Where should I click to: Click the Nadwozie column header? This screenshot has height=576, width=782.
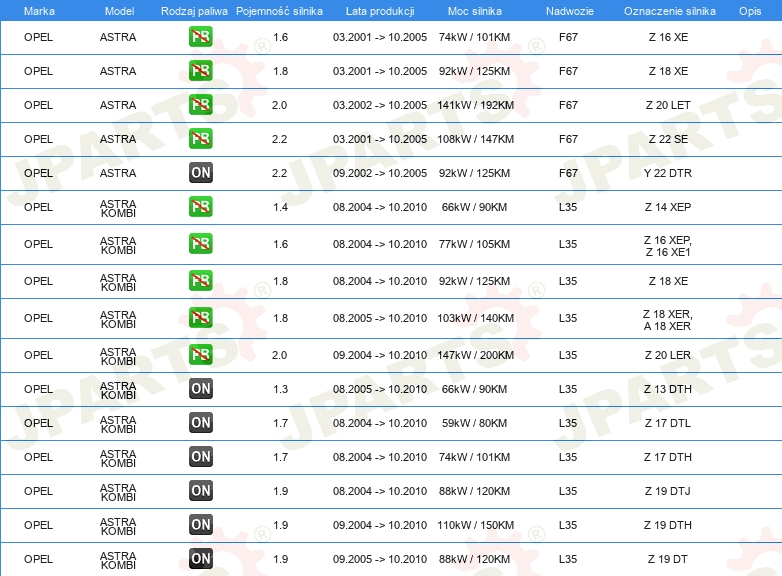tap(570, 11)
